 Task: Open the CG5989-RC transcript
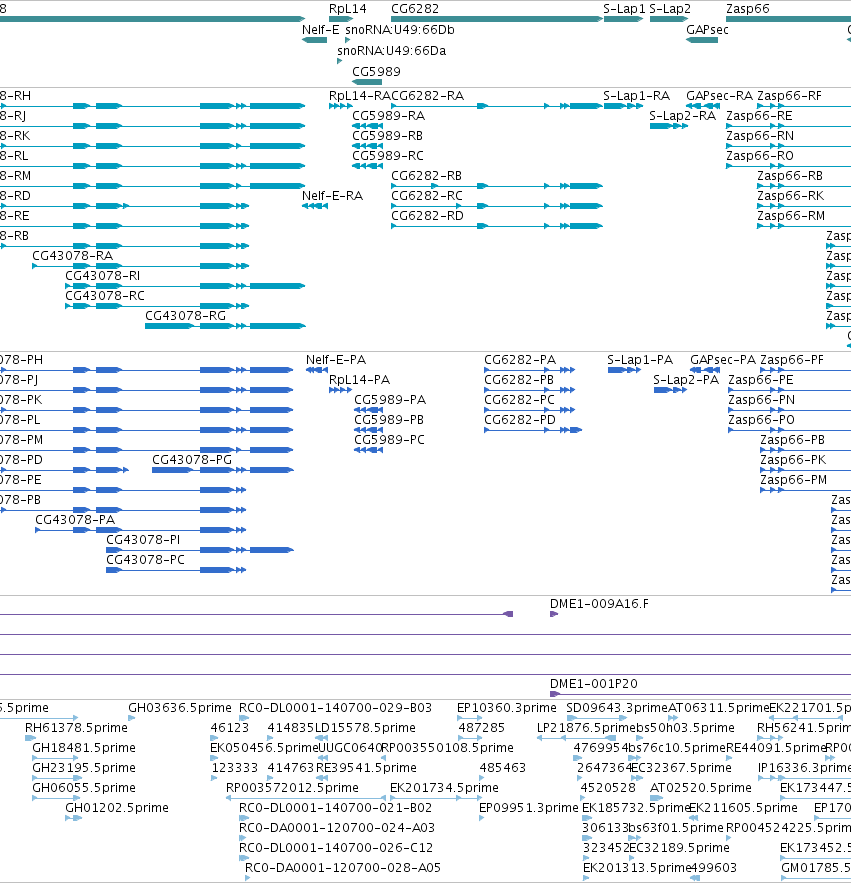coord(367,166)
